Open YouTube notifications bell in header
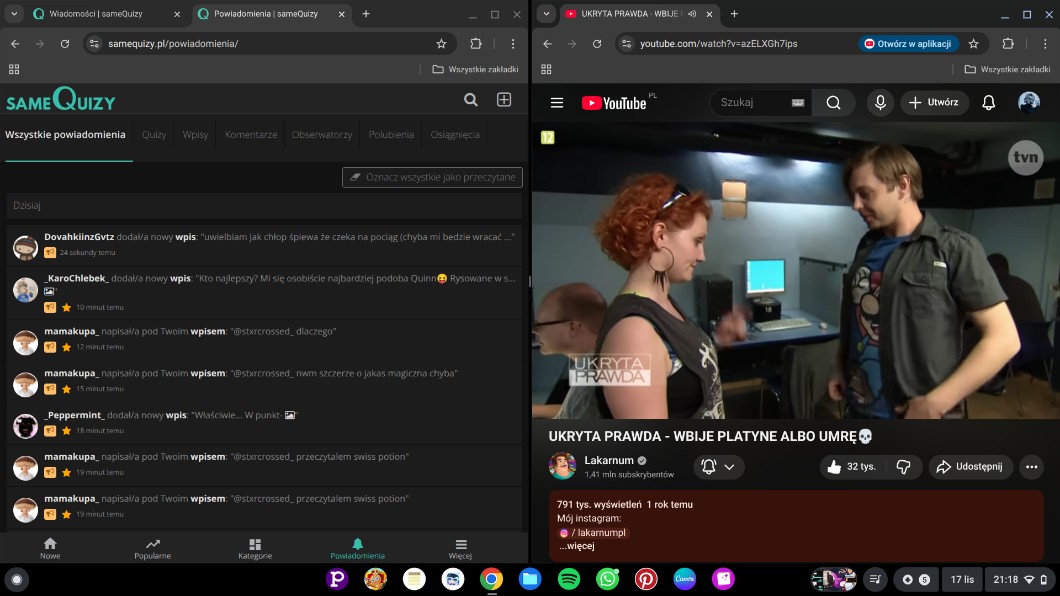 (x=988, y=103)
